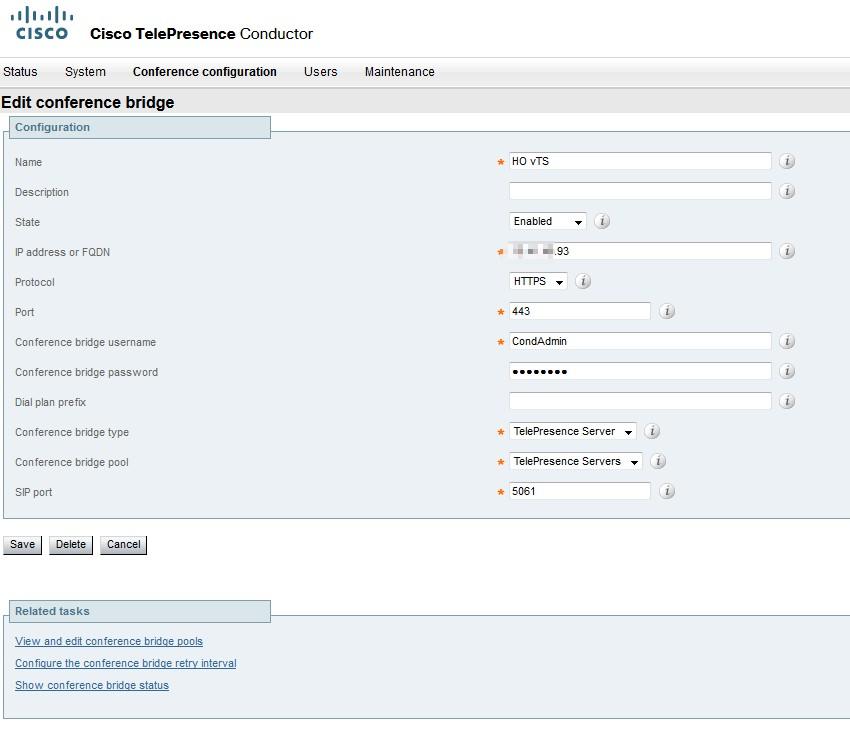Open info icon for Conference bridge password

click(787, 371)
